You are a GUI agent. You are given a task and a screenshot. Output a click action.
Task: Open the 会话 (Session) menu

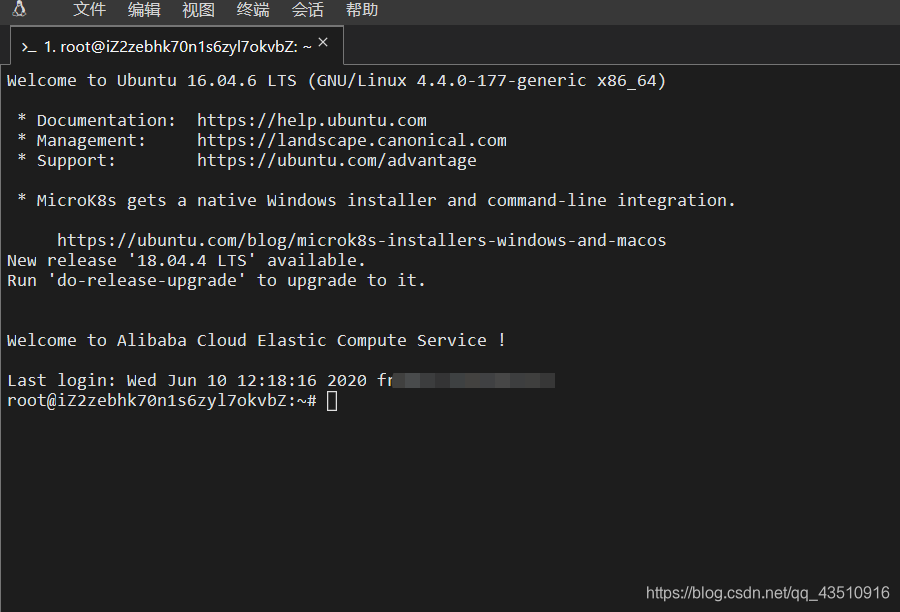(x=307, y=11)
